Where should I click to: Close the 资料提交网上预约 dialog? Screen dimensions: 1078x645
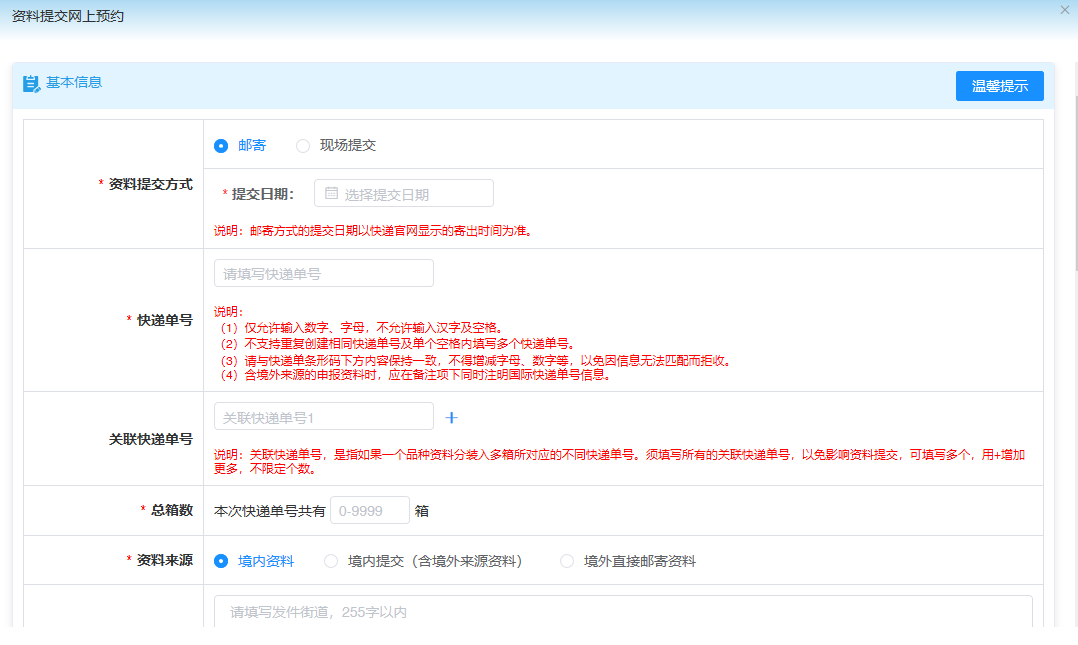[x=1063, y=12]
